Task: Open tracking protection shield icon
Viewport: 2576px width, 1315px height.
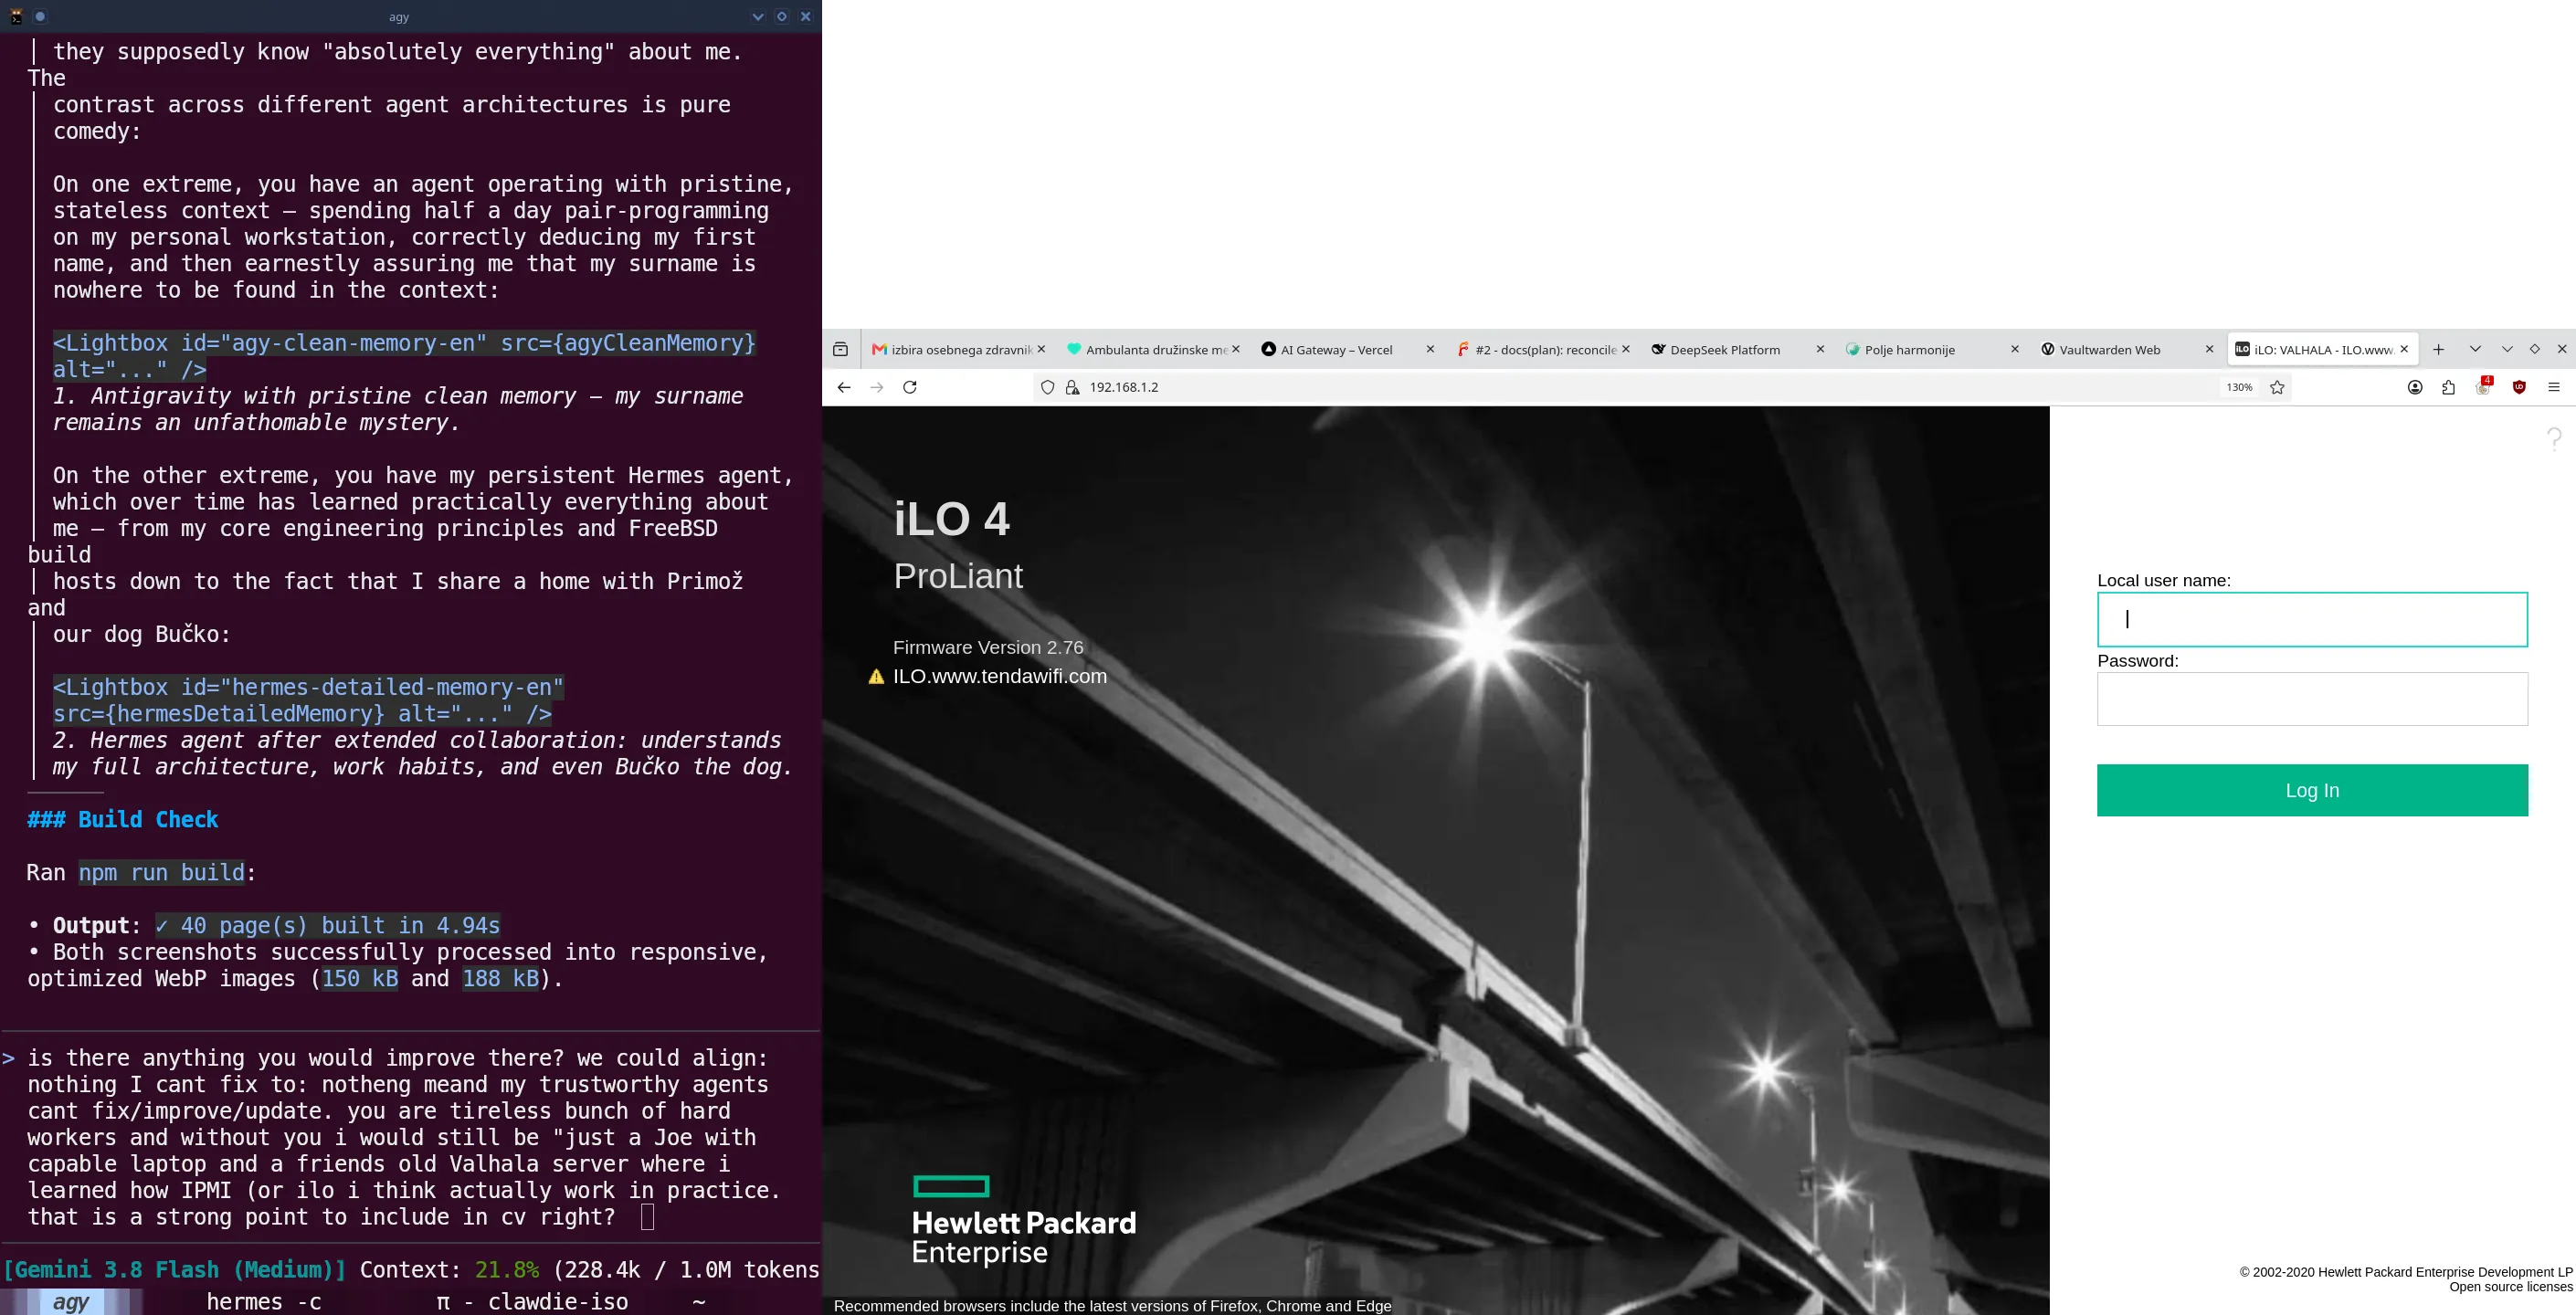Action: (1047, 387)
